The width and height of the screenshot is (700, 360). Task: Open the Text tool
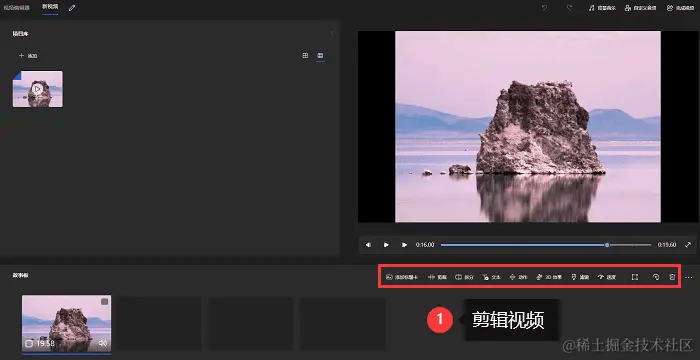492,277
